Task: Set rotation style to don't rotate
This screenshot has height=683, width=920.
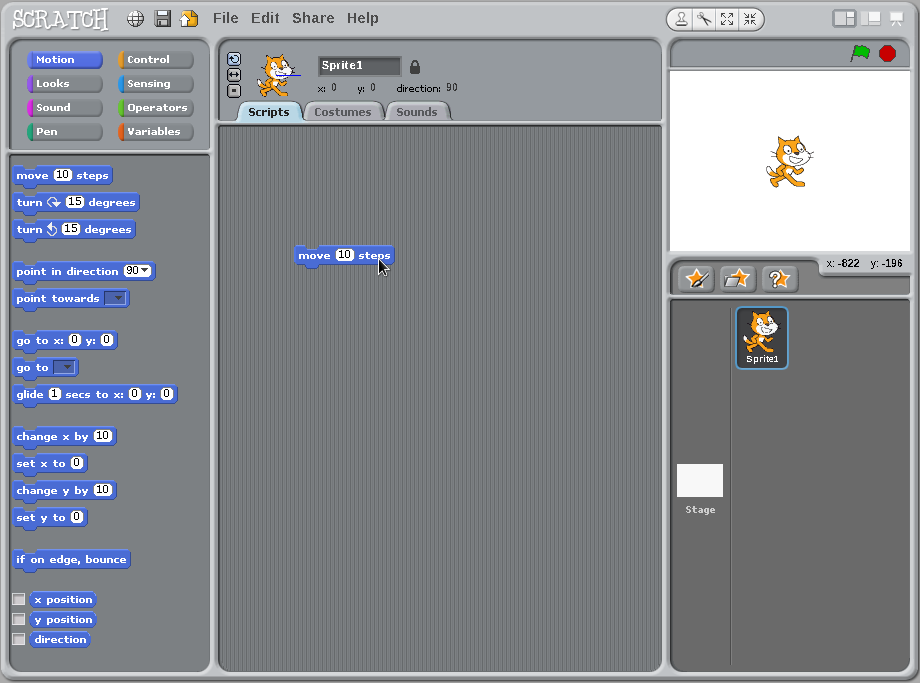Action: (234, 91)
